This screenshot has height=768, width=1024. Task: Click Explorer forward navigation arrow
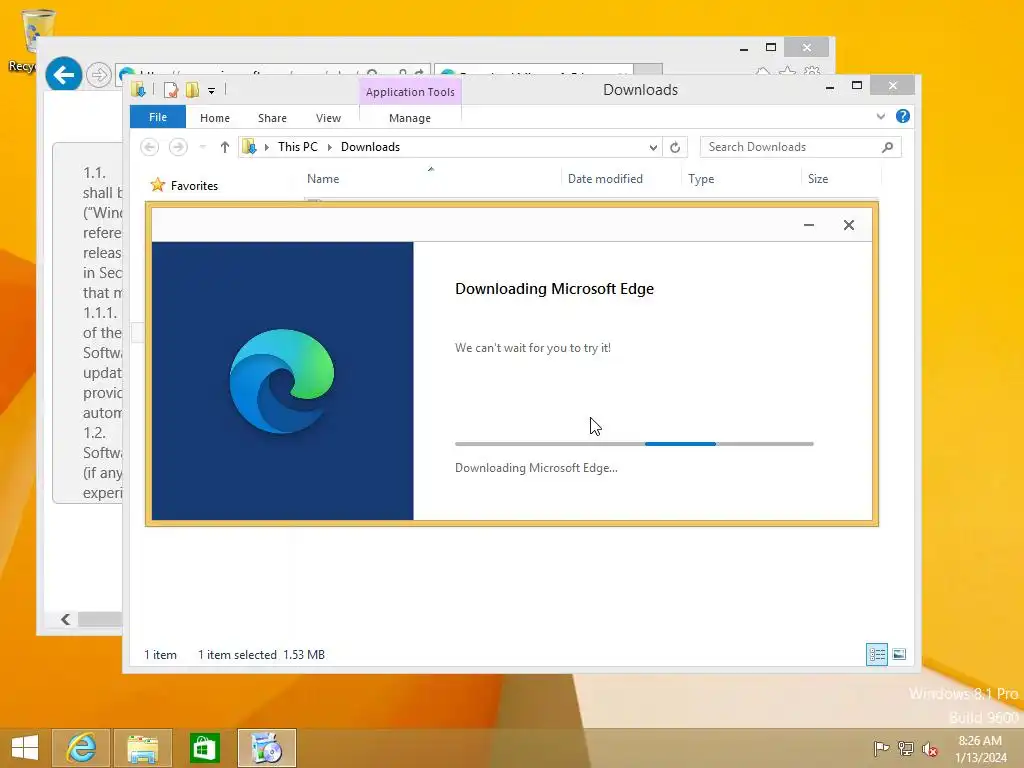coord(178,147)
